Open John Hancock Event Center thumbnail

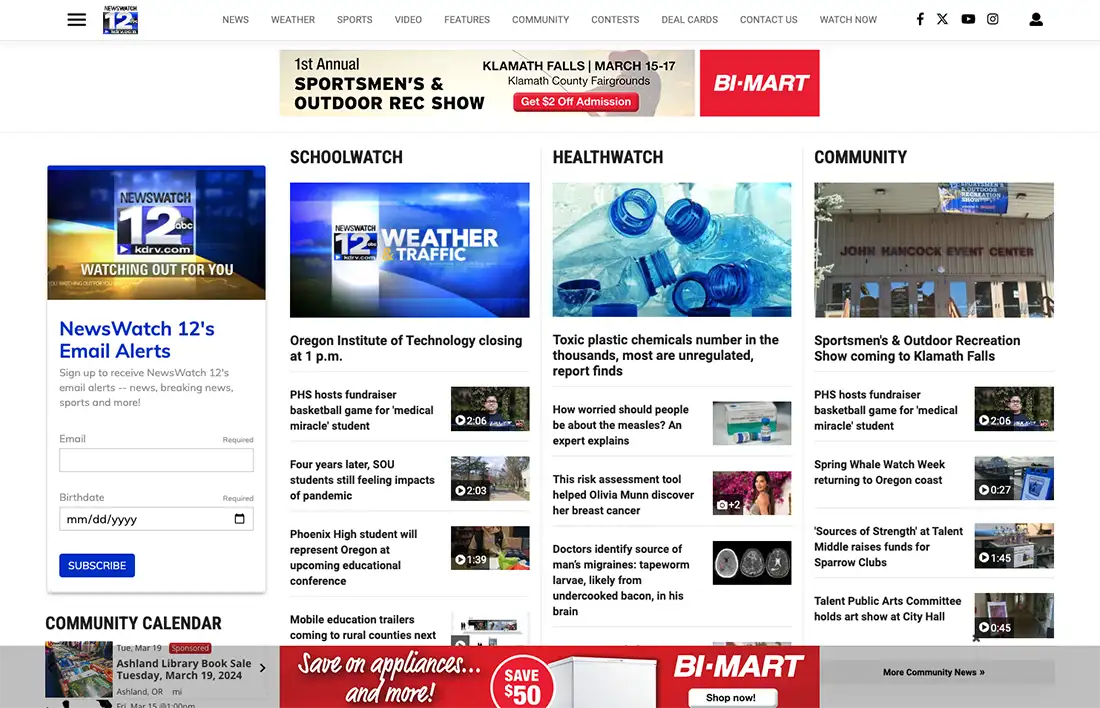[x=934, y=250]
